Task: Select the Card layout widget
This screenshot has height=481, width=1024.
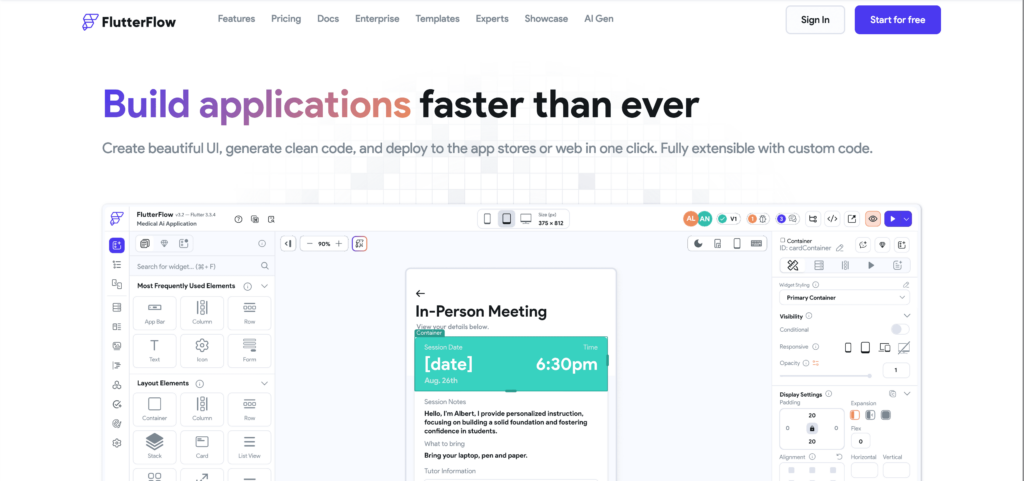Action: tap(202, 448)
